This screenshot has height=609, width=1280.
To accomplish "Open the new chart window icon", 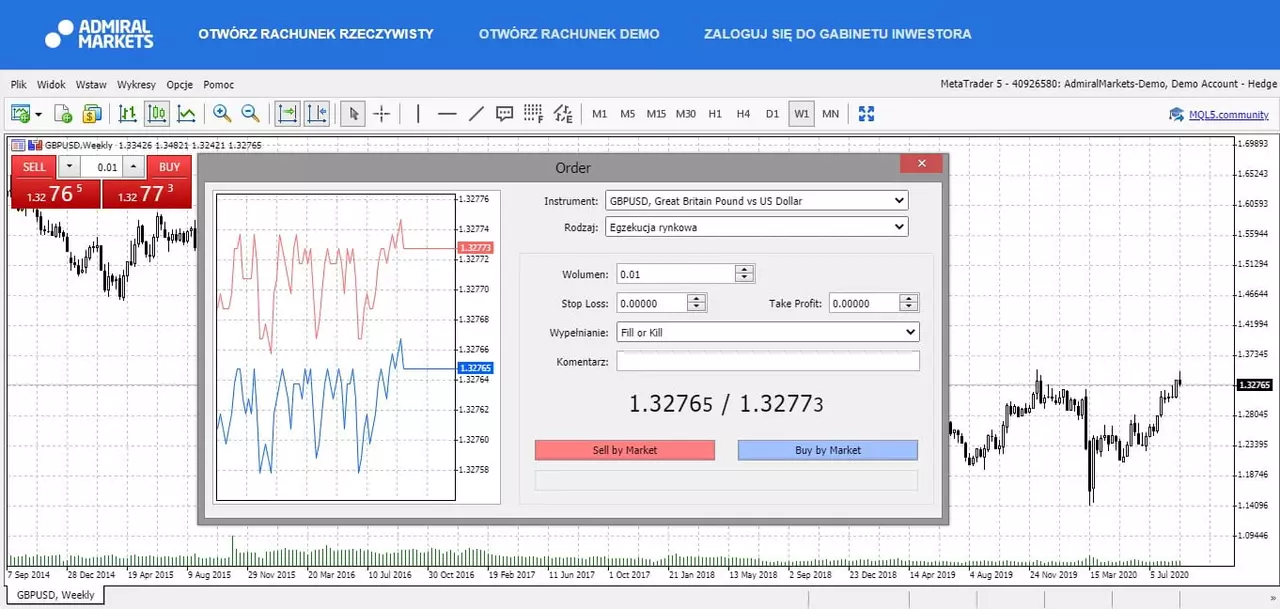I will [x=20, y=114].
